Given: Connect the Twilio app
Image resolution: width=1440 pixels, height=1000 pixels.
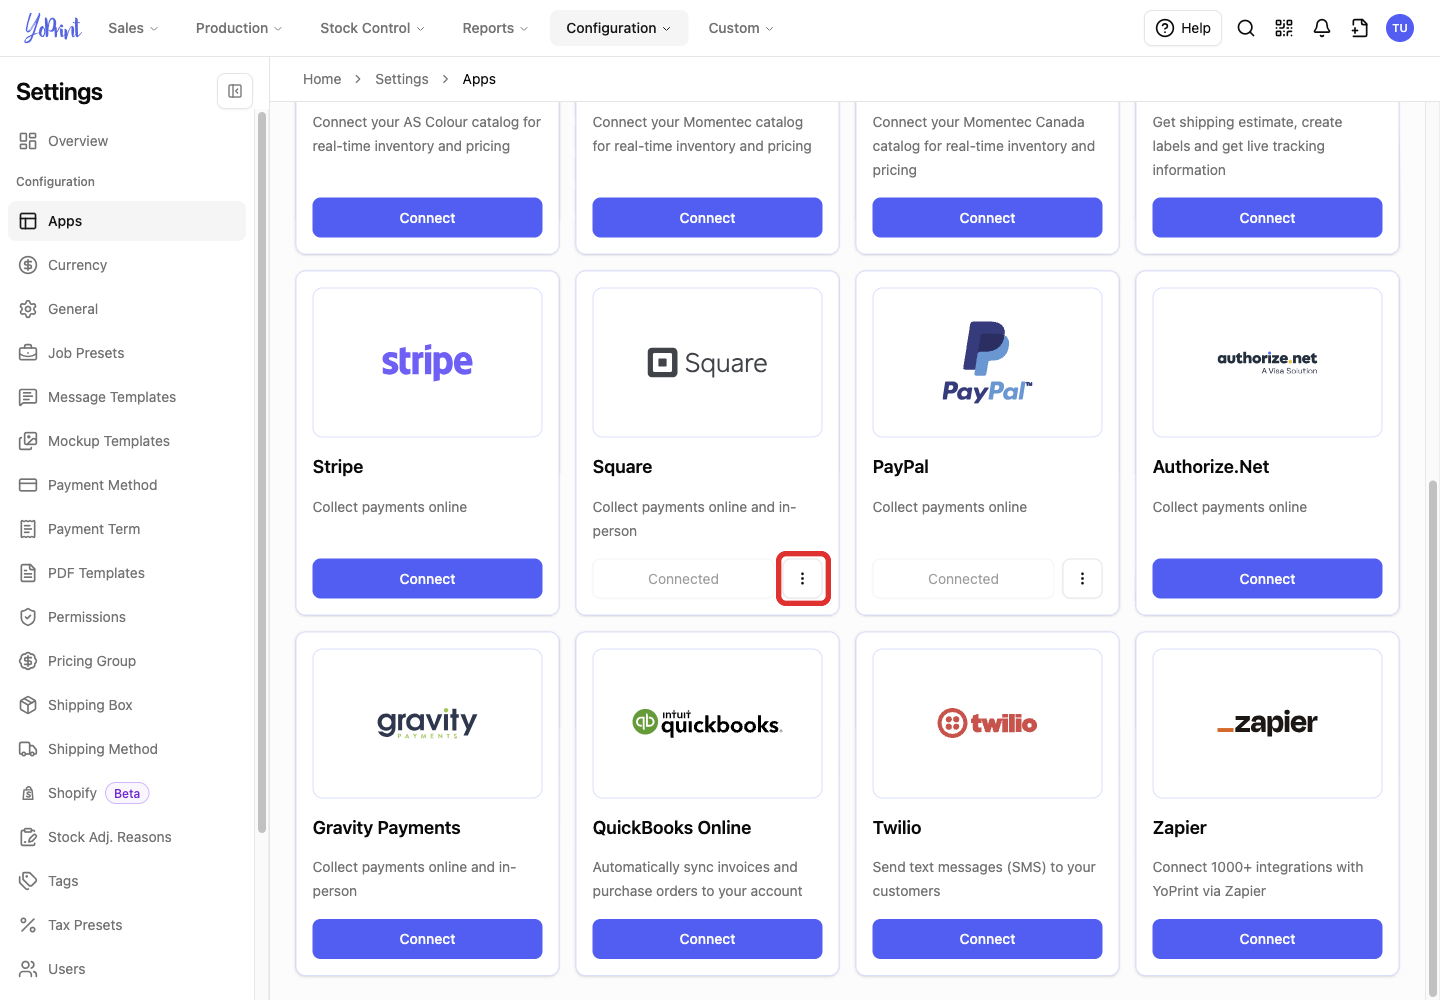Looking at the screenshot, I should tap(987, 939).
